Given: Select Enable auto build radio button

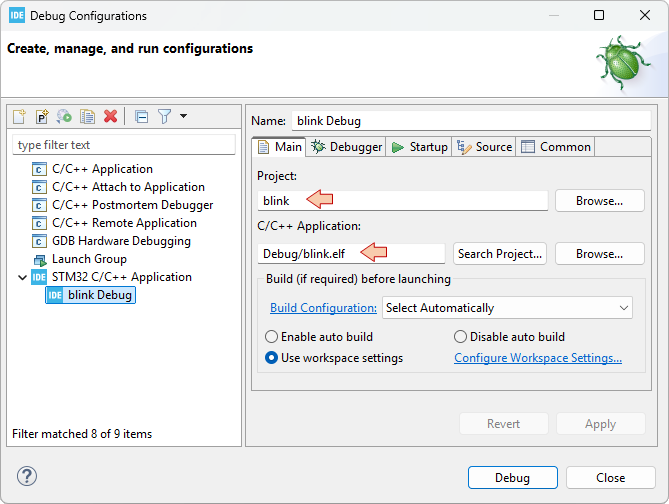Looking at the screenshot, I should coord(271,337).
